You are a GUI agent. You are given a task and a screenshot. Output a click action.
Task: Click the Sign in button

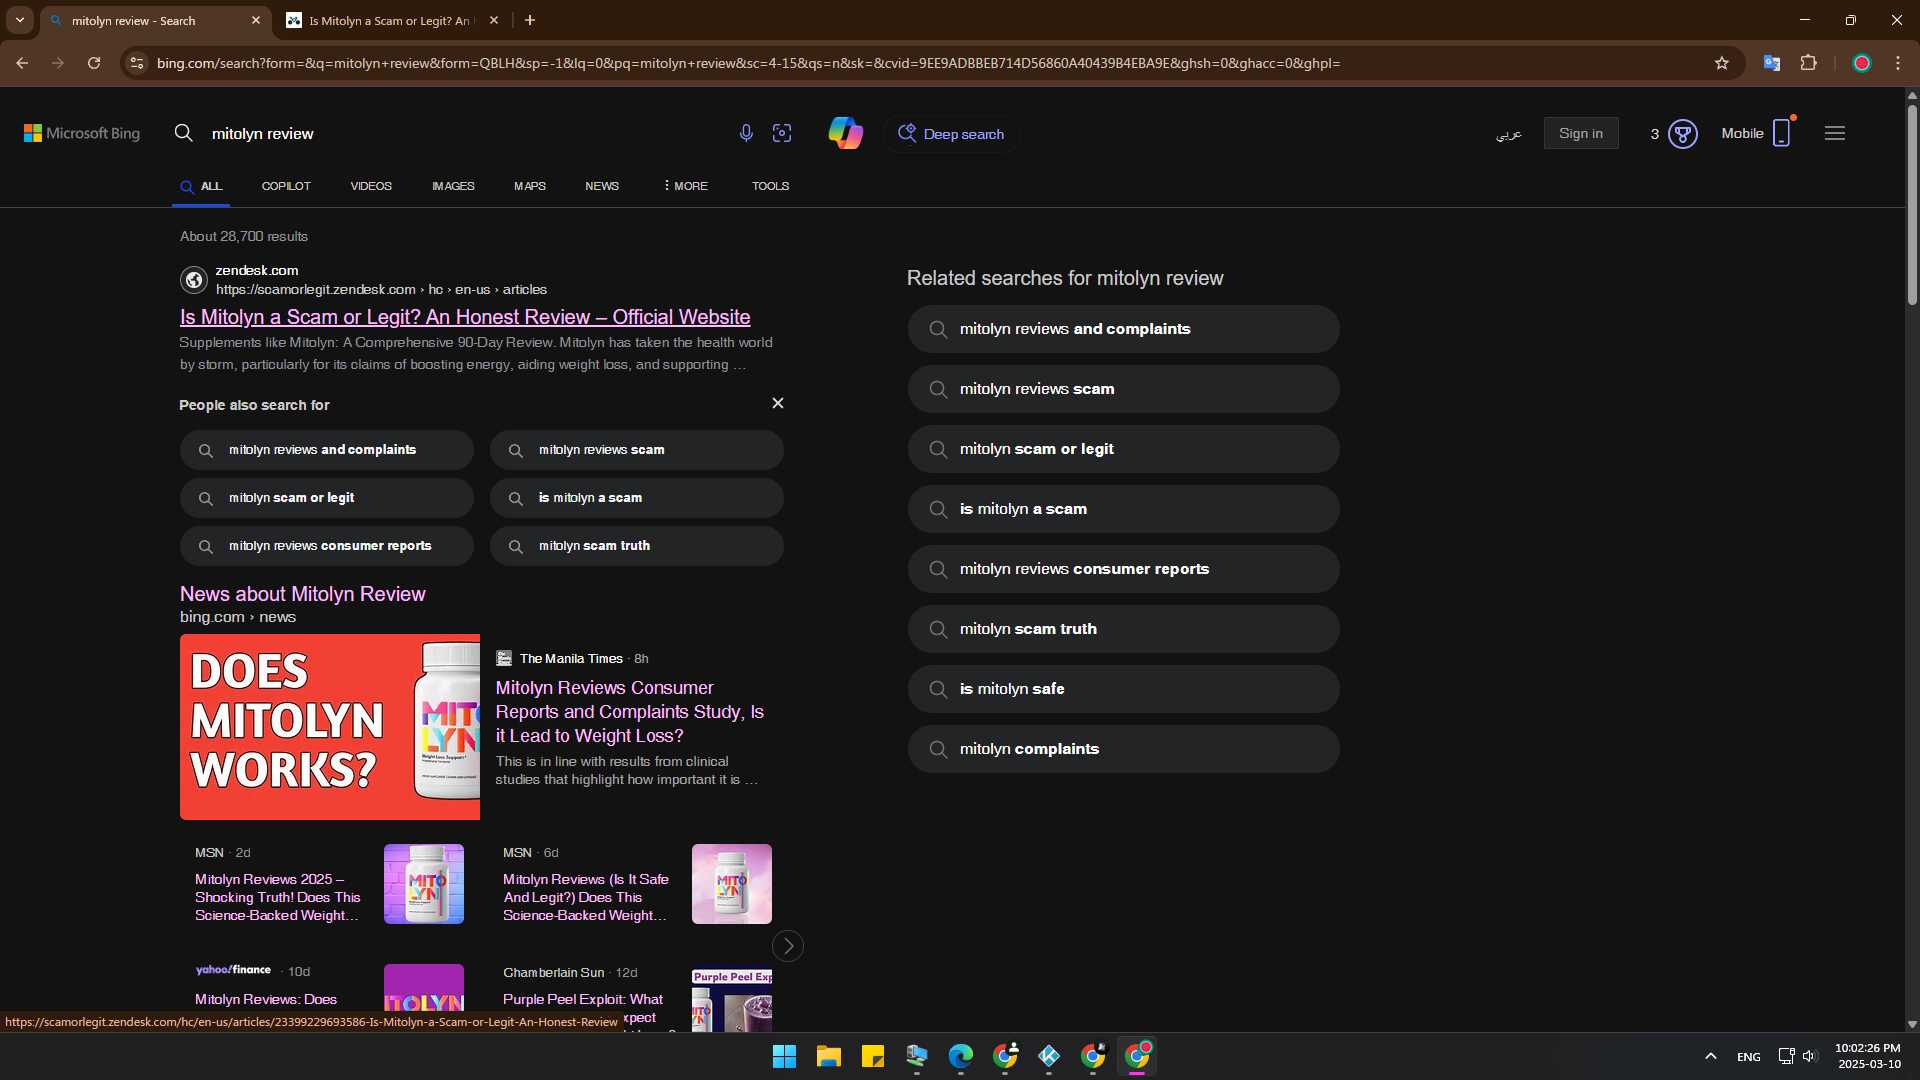click(x=1581, y=133)
